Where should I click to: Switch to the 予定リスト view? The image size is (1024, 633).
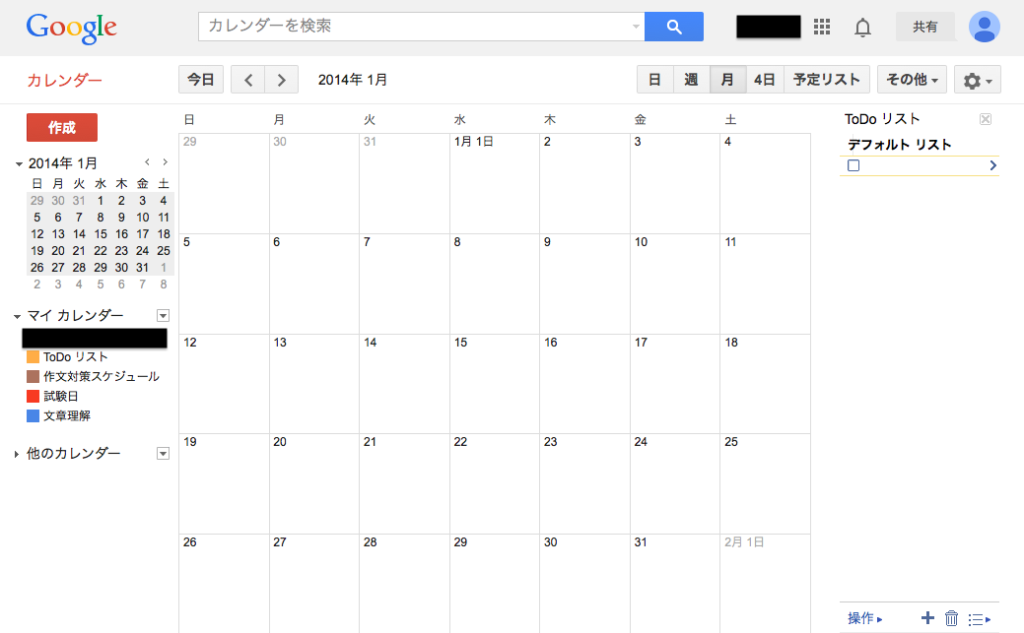(826, 79)
